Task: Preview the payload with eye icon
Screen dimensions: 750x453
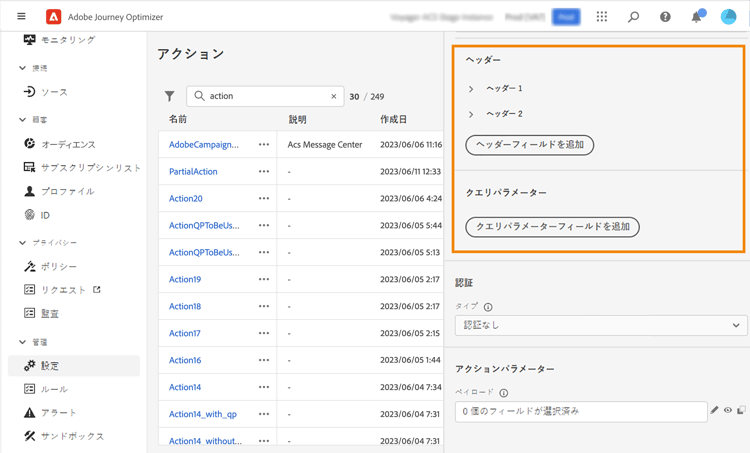Action: click(728, 410)
